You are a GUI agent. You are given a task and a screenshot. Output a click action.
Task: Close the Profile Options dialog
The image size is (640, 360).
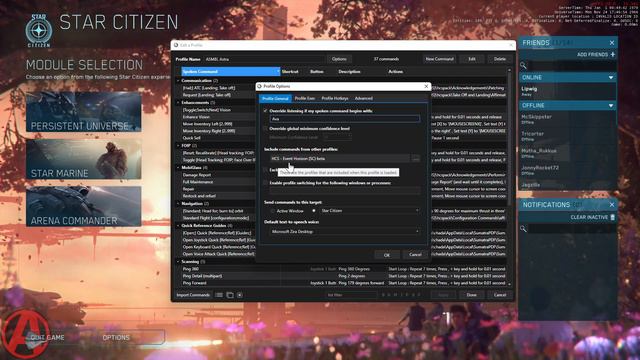[426, 86]
